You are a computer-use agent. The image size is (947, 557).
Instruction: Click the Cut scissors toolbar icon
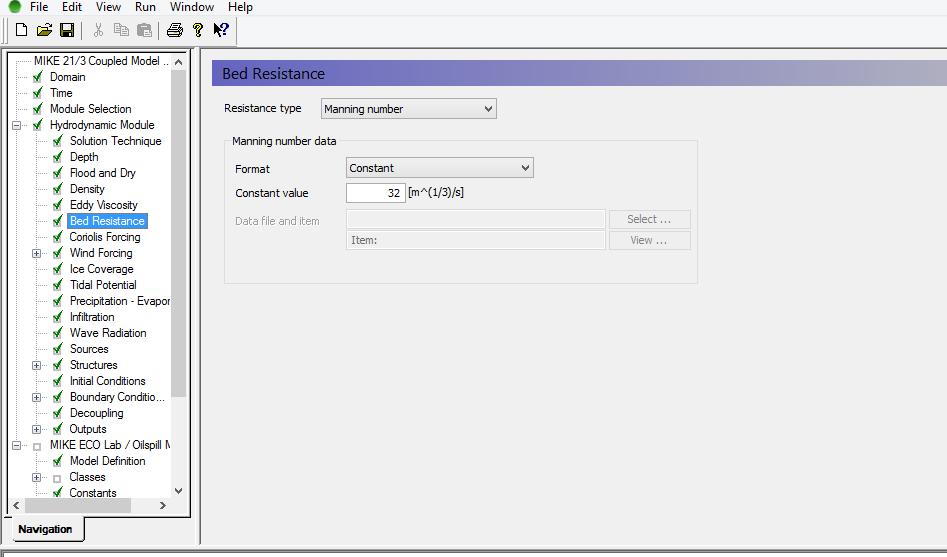pos(98,30)
